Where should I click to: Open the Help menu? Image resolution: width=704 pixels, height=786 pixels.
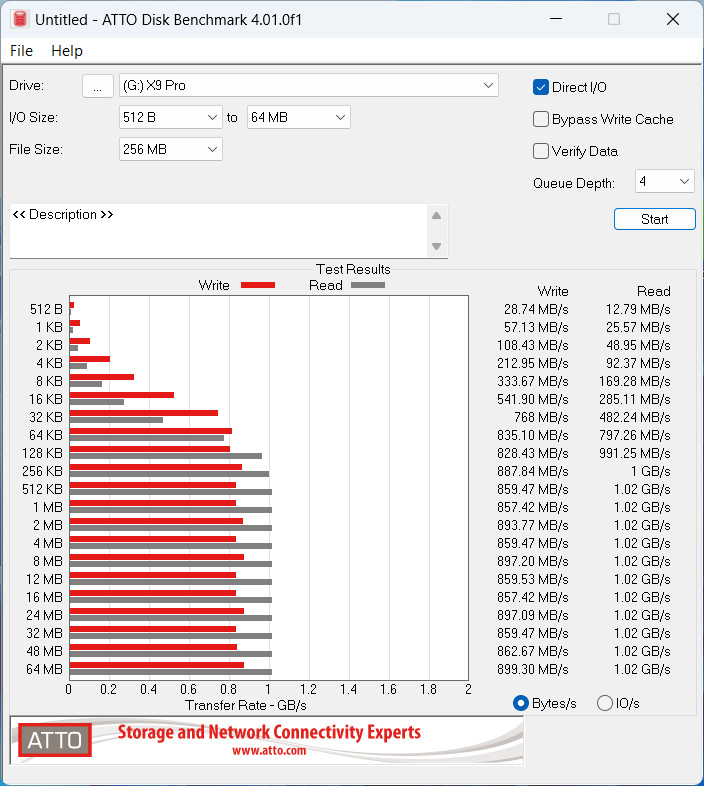pos(67,51)
